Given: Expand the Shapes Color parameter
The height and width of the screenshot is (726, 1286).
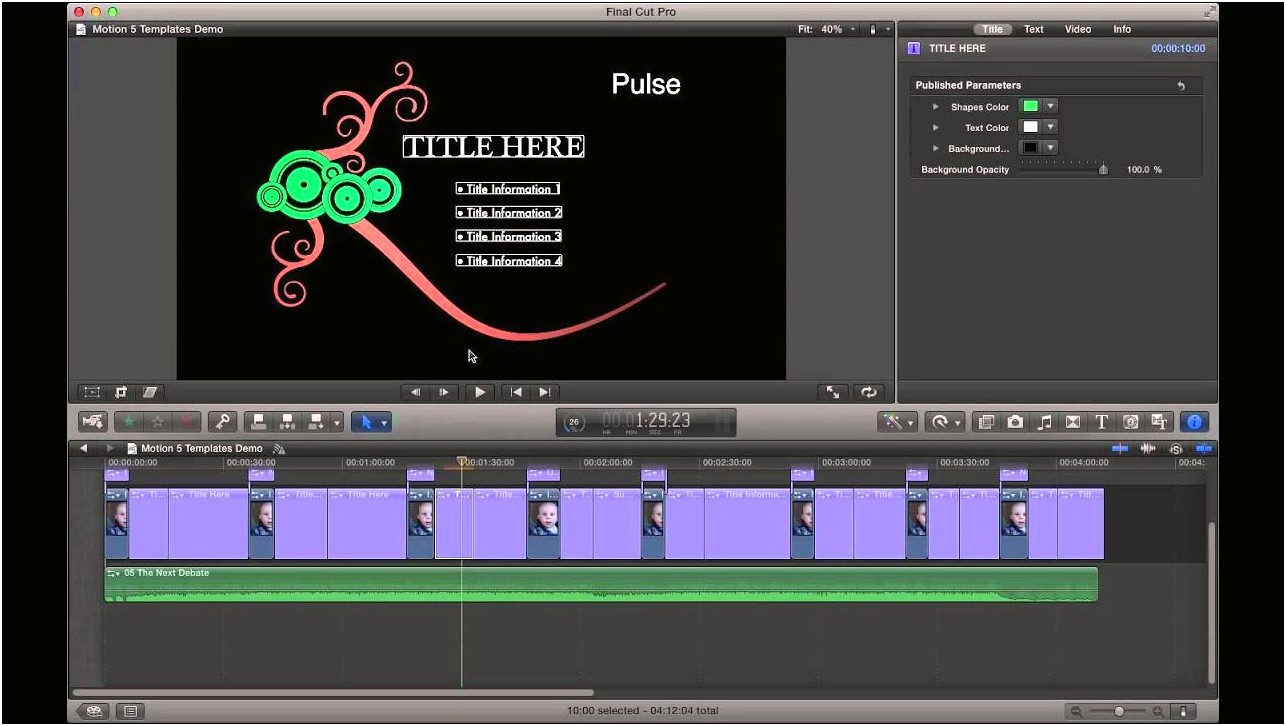Looking at the screenshot, I should (x=936, y=107).
